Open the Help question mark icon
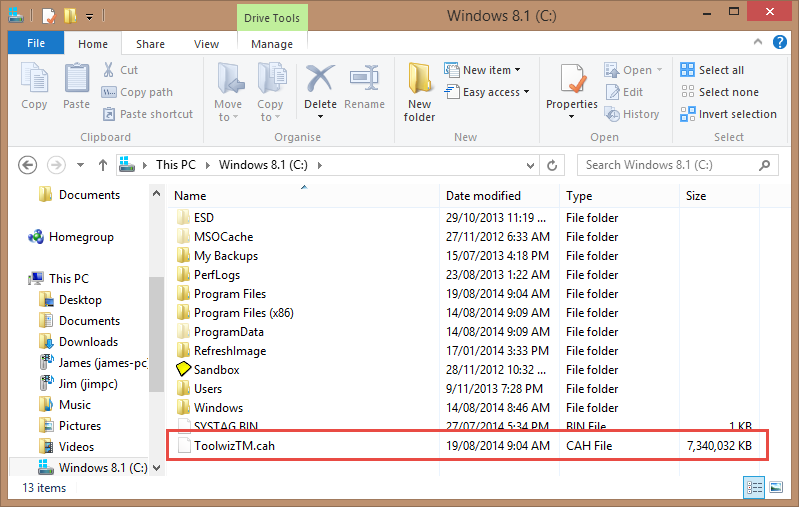This screenshot has width=799, height=507. pyautogui.click(x=780, y=42)
